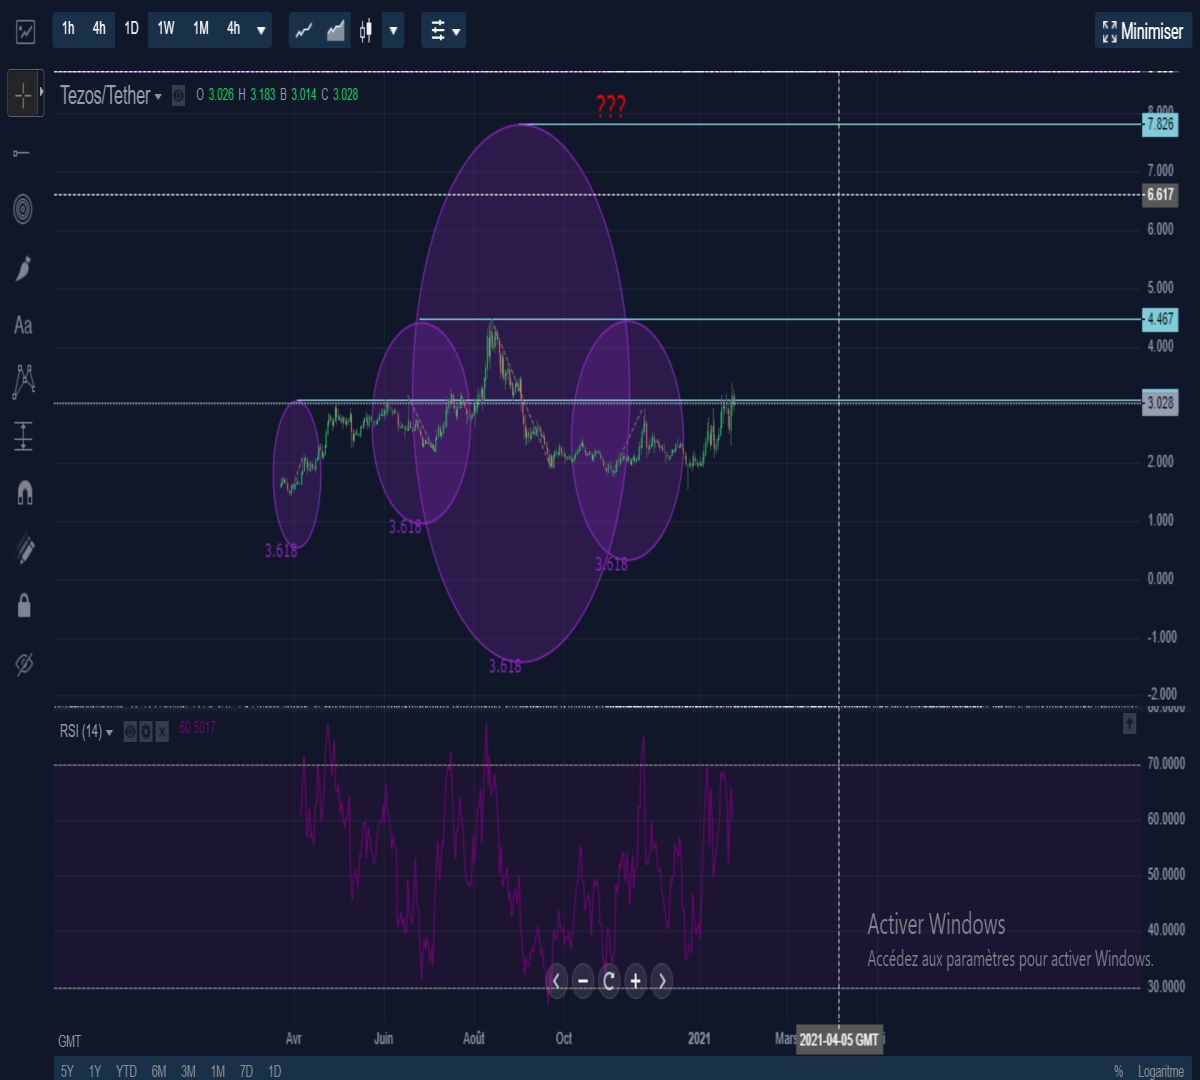Open the chart logo icon at top left
The image size is (1200, 1080).
(x=25, y=32)
